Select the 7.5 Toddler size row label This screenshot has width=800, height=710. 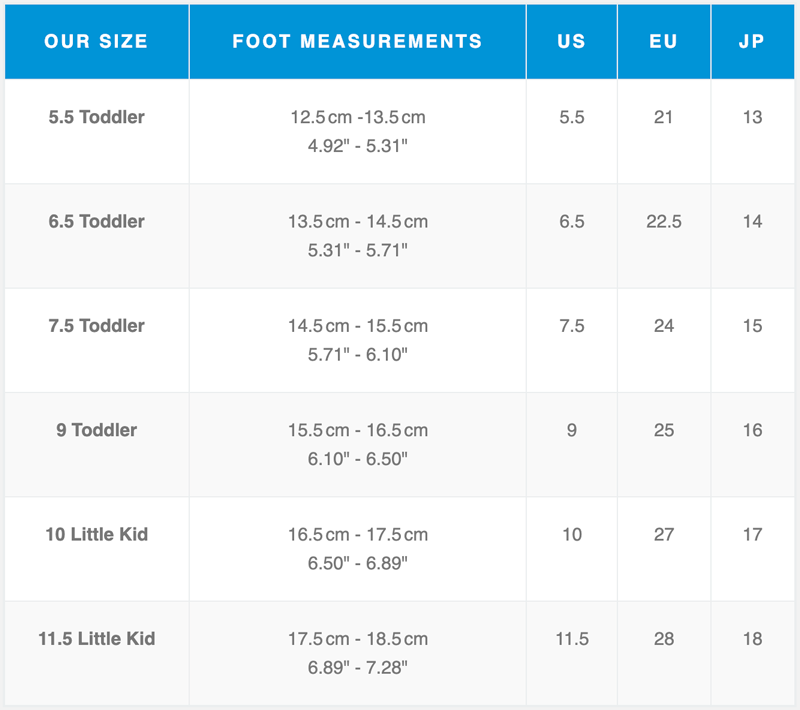point(96,325)
